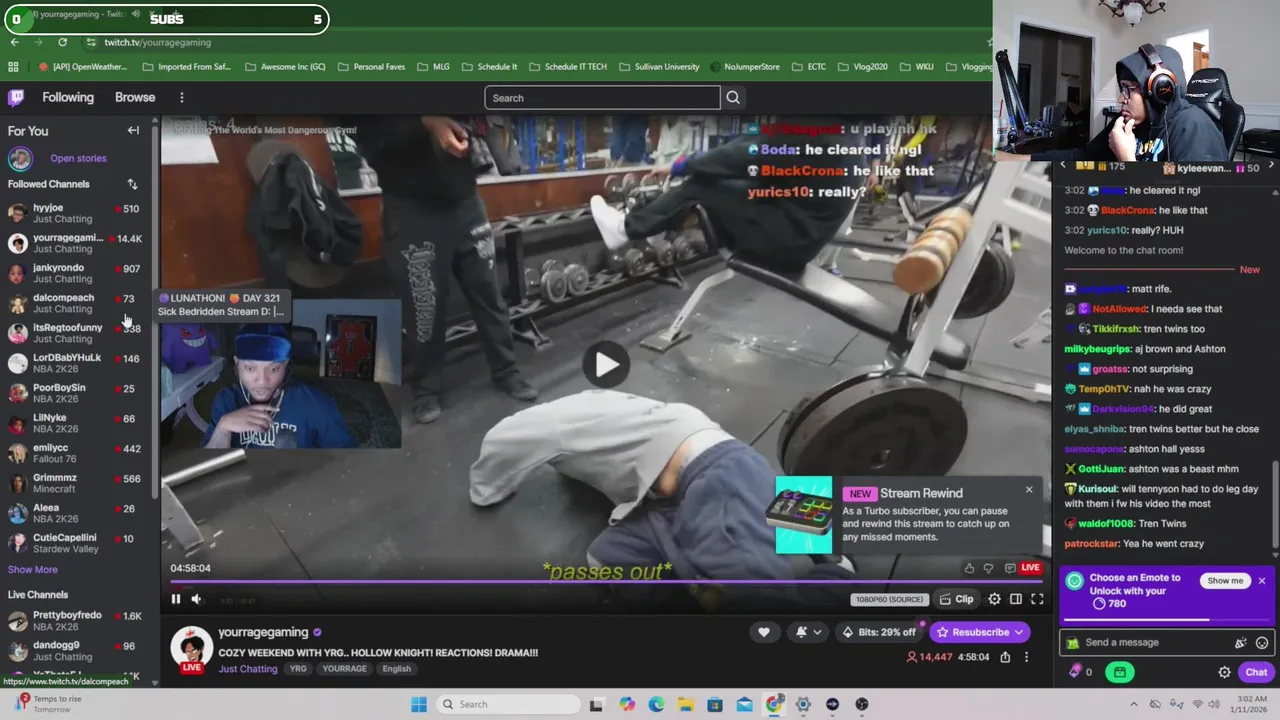Share the stream via the share icon
Viewport: 1280px width, 720px height.
1005,657
